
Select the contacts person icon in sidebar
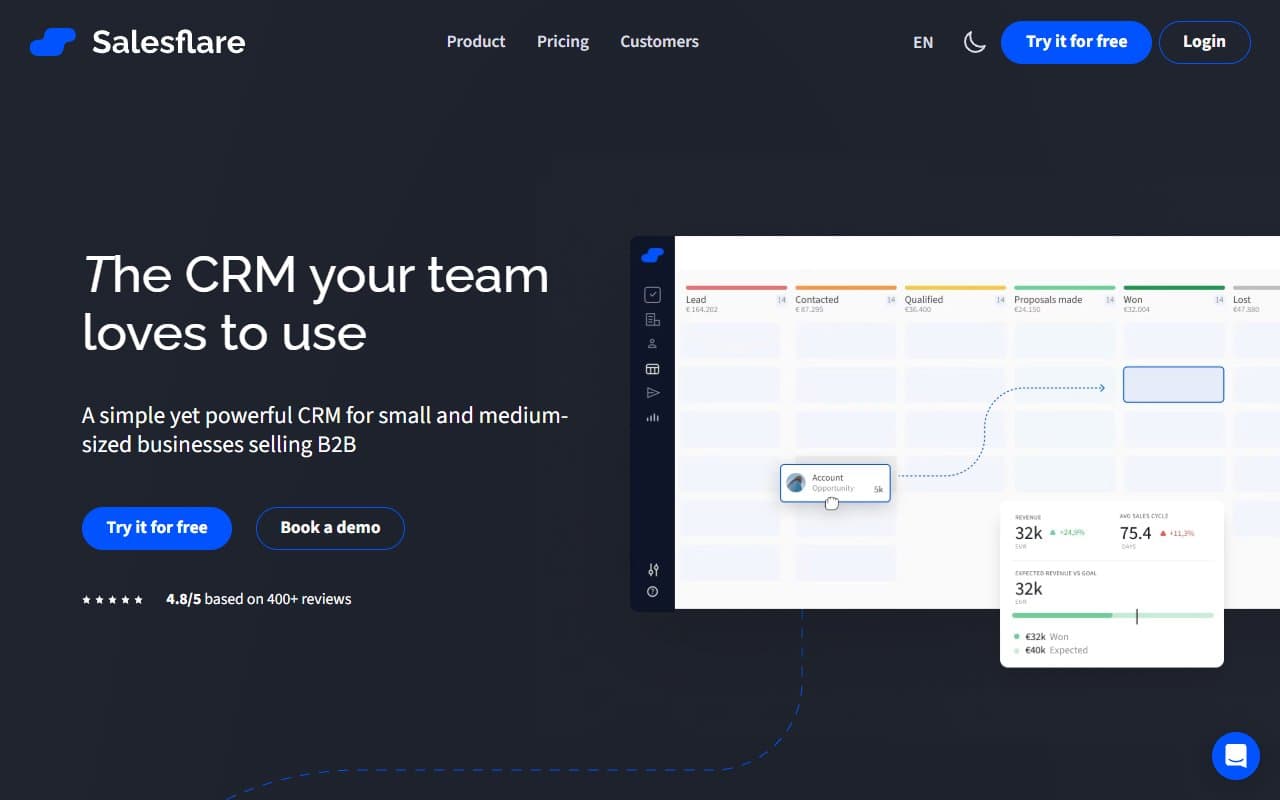pos(652,343)
